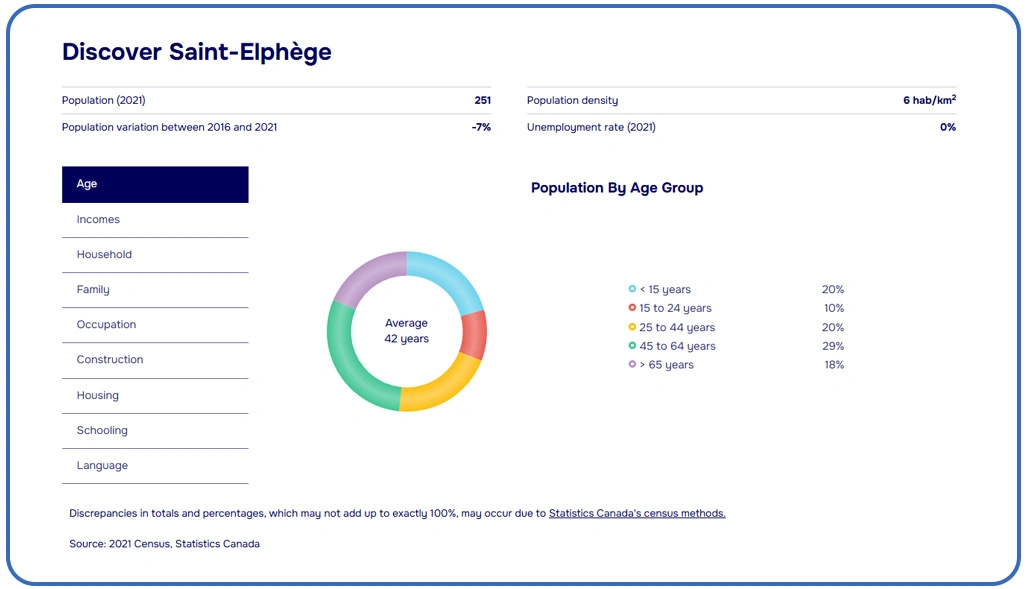
Task: Click the purple > 65 years legend marker
Action: click(x=631, y=365)
